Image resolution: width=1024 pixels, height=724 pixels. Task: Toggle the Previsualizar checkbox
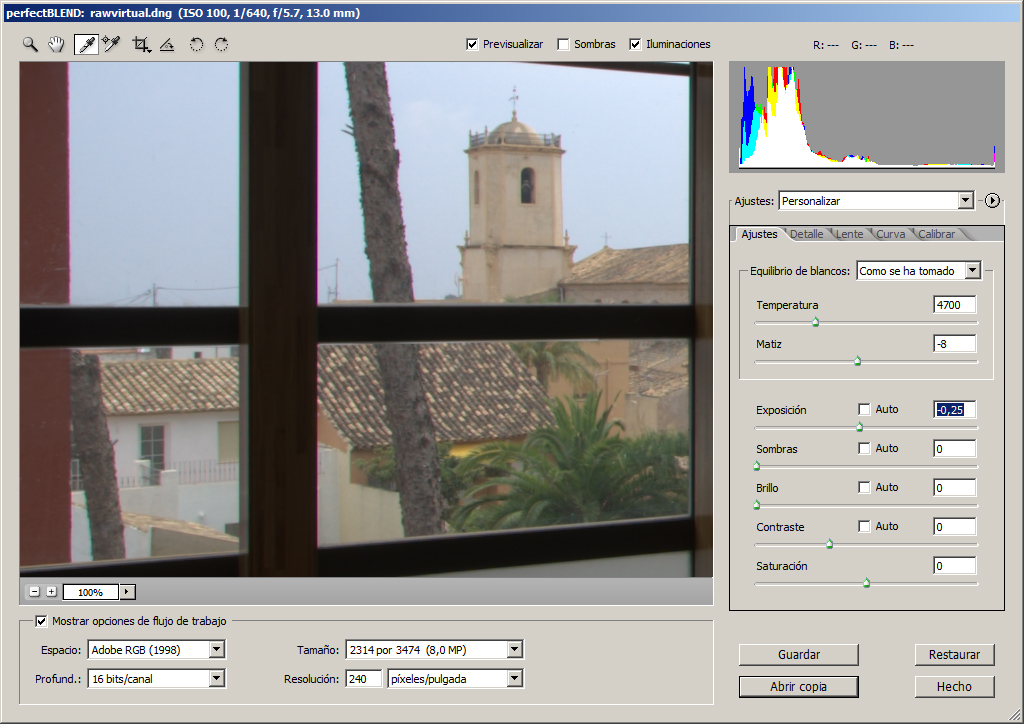(x=472, y=44)
